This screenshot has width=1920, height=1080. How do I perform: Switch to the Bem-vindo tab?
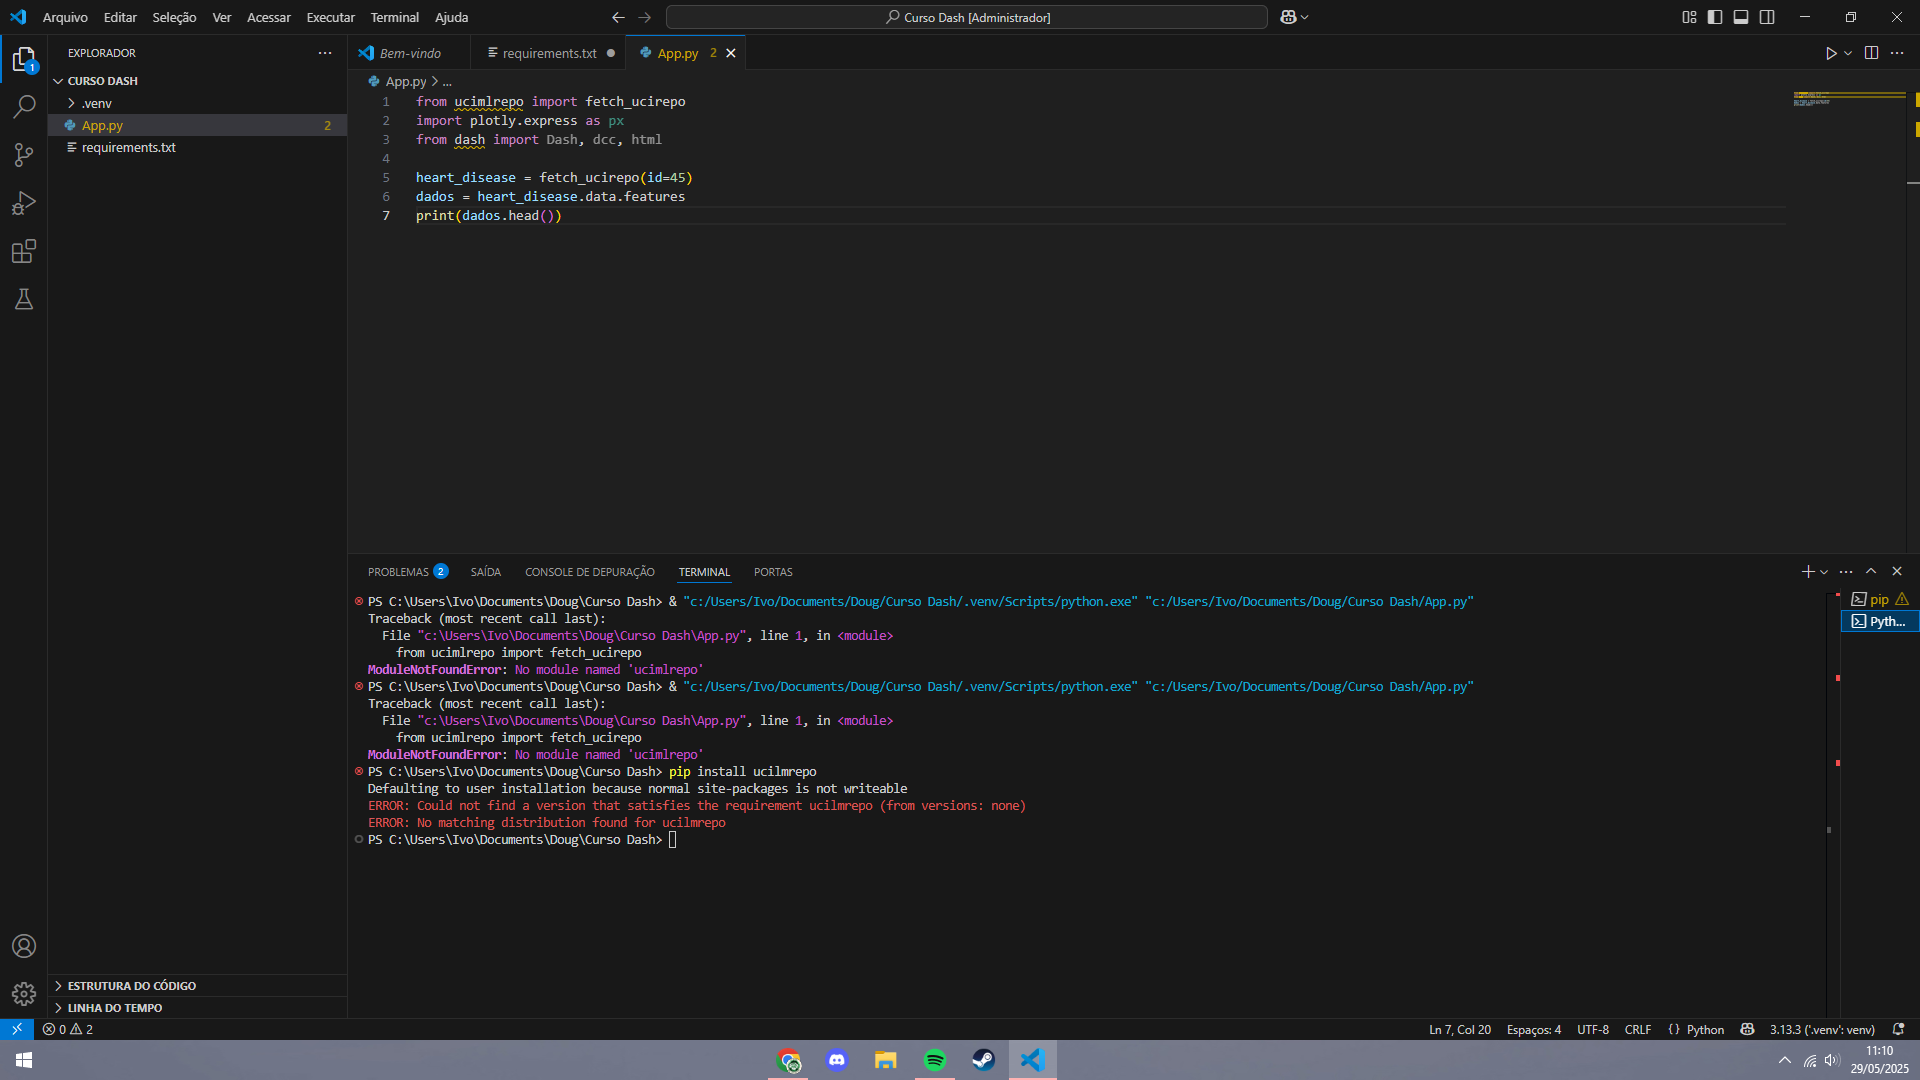[409, 53]
